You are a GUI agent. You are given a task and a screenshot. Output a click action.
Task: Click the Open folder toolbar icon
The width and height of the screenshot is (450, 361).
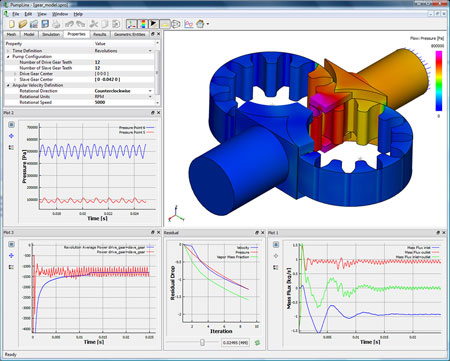click(22, 24)
